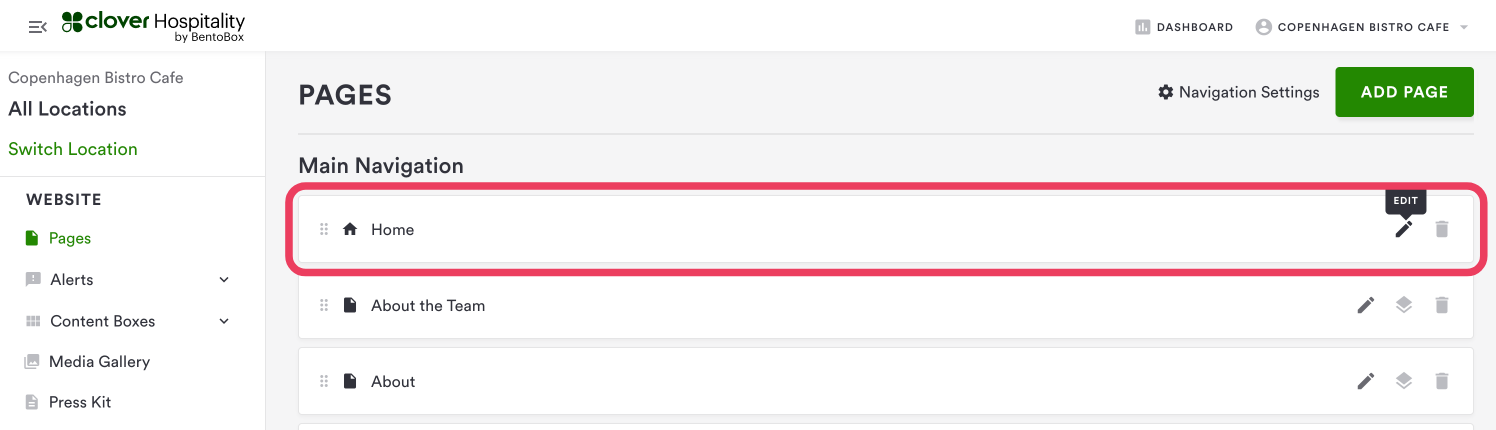Delete the About the Team page
Viewport: 1496px width, 430px height.
click(1441, 305)
